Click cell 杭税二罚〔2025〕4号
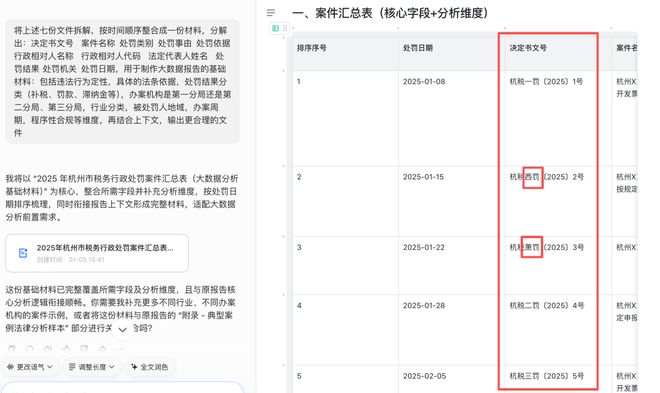The image size is (660, 393). coord(547,306)
